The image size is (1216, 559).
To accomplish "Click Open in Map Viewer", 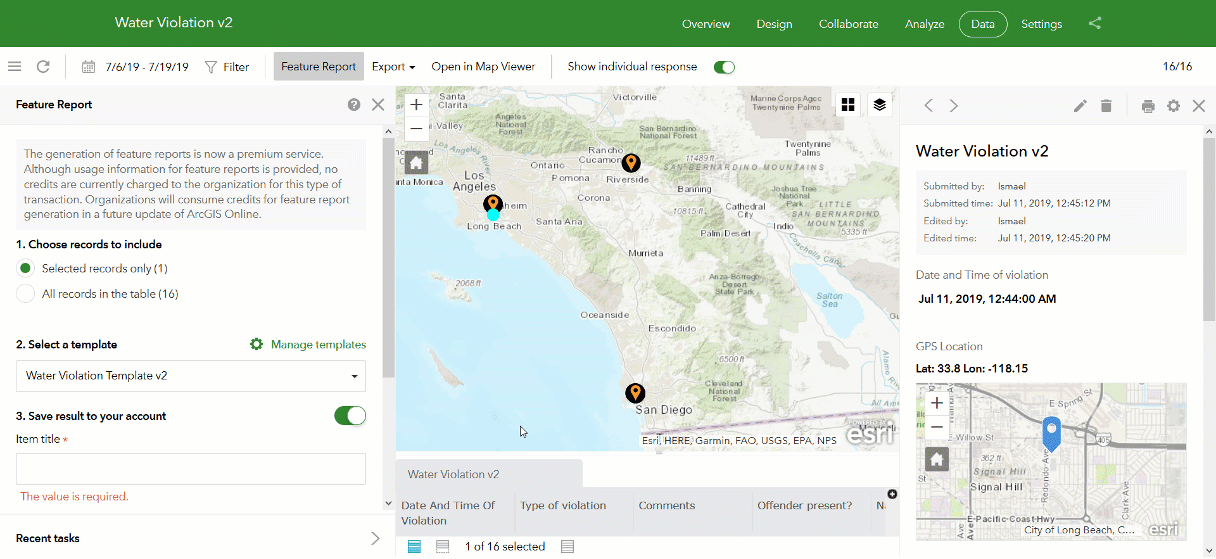I will [483, 67].
